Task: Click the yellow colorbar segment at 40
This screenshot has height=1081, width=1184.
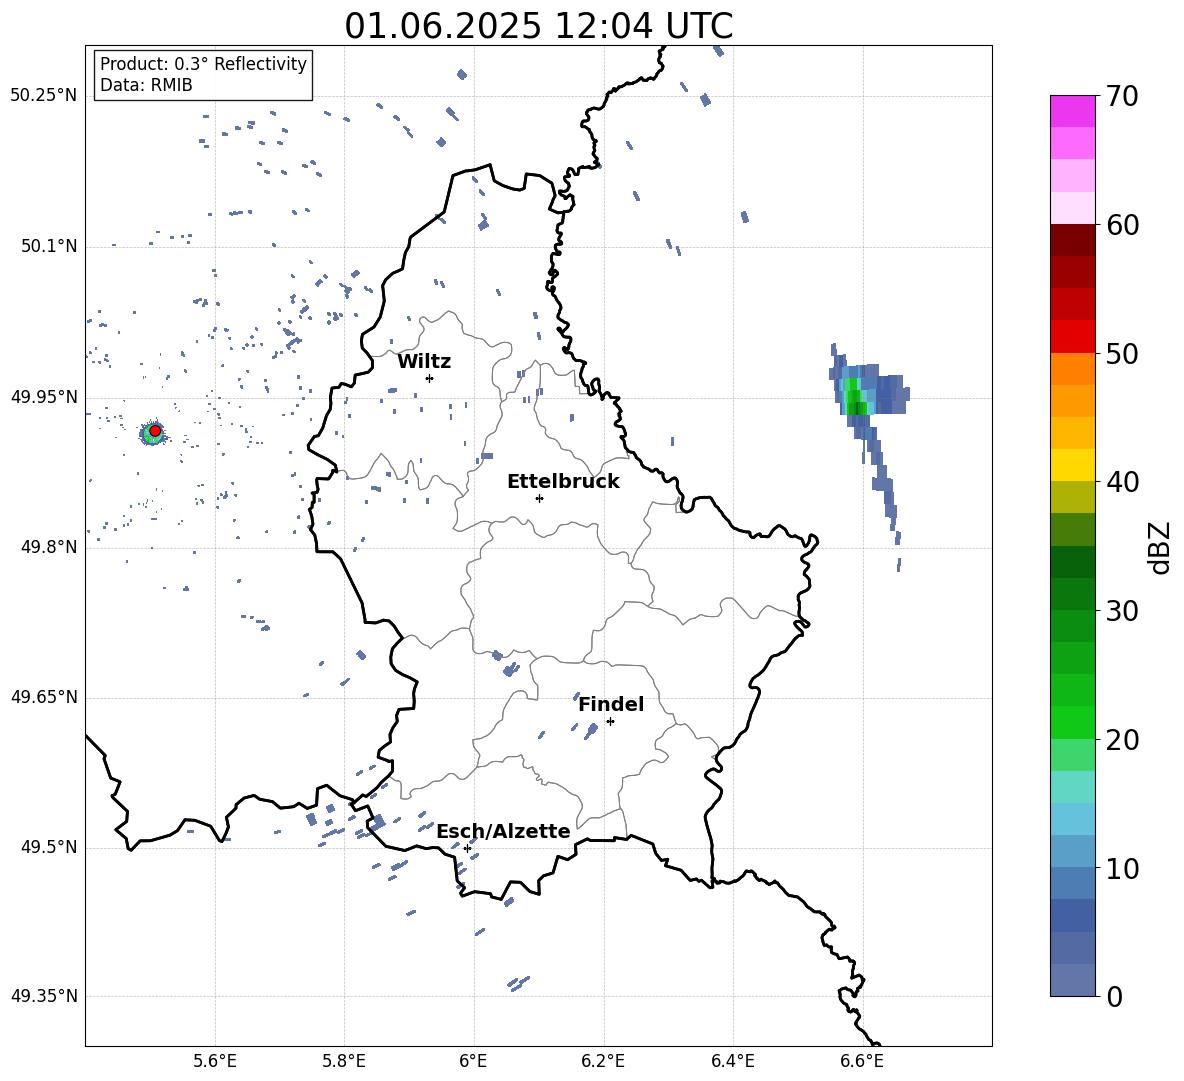Action: pos(1072,465)
